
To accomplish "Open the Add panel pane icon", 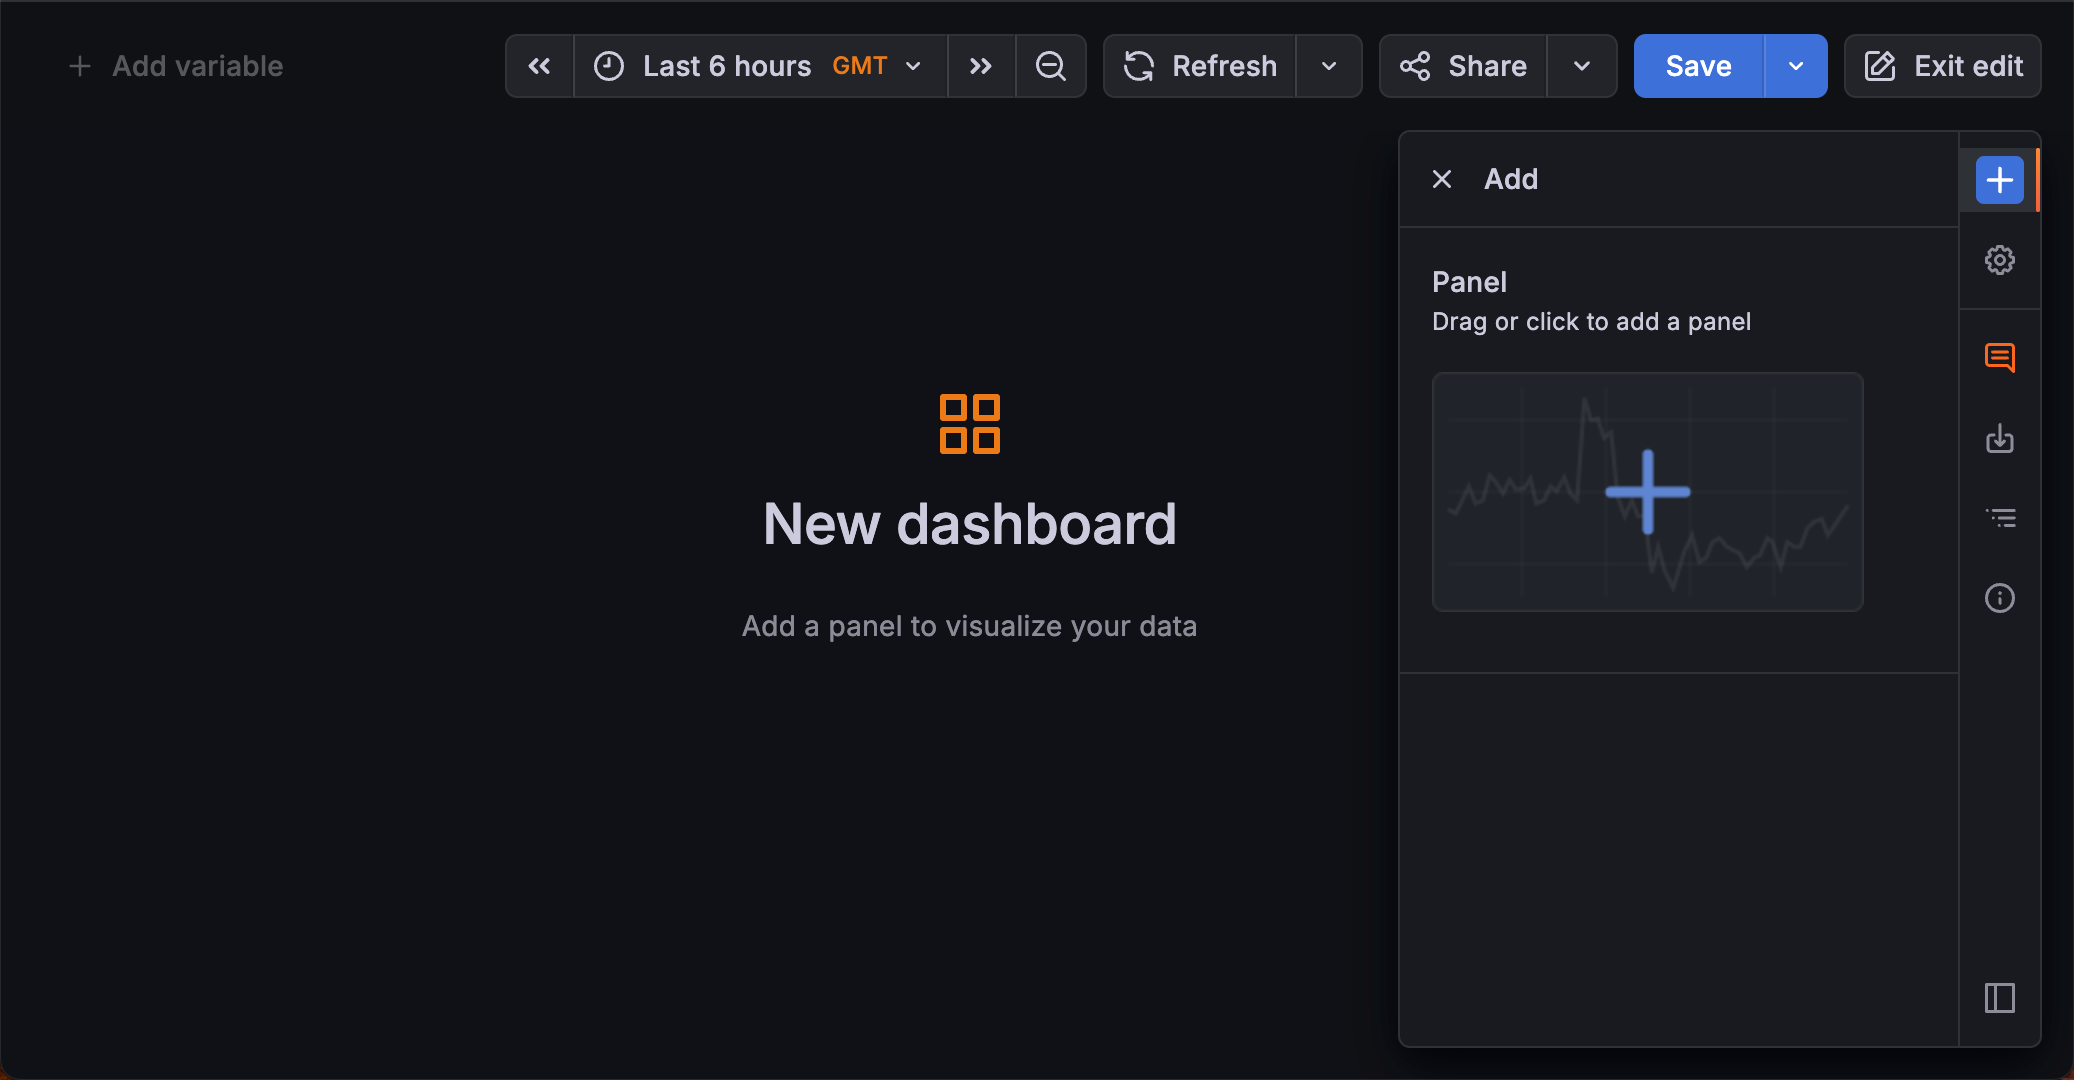I will (1998, 180).
